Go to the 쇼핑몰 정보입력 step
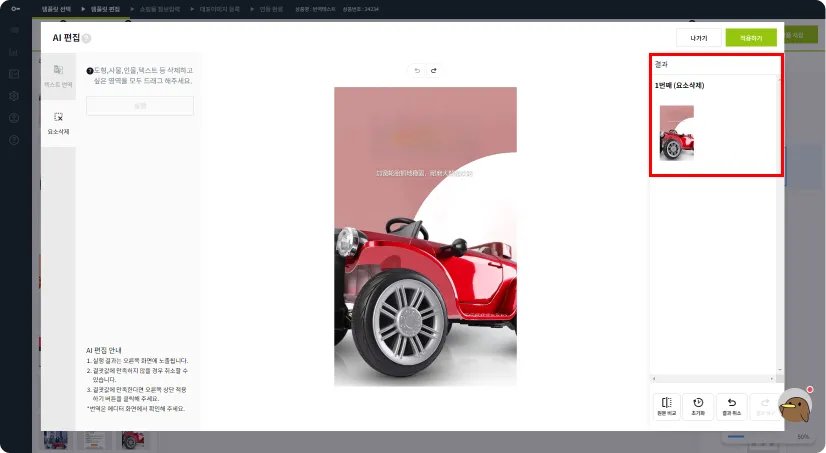The width and height of the screenshot is (826, 453). (x=160, y=9)
